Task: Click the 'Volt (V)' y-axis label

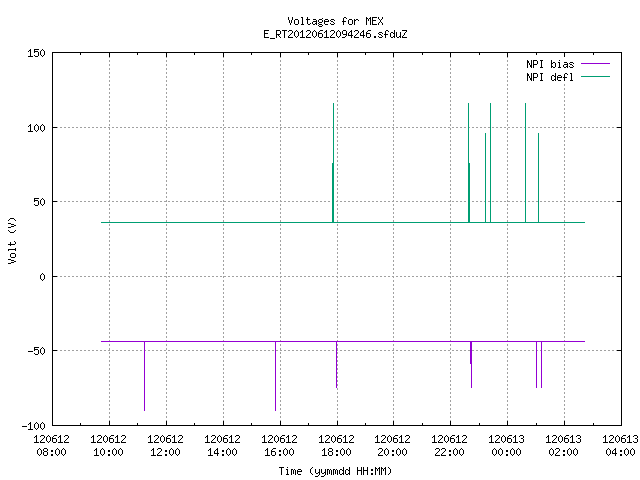Action: (12, 240)
